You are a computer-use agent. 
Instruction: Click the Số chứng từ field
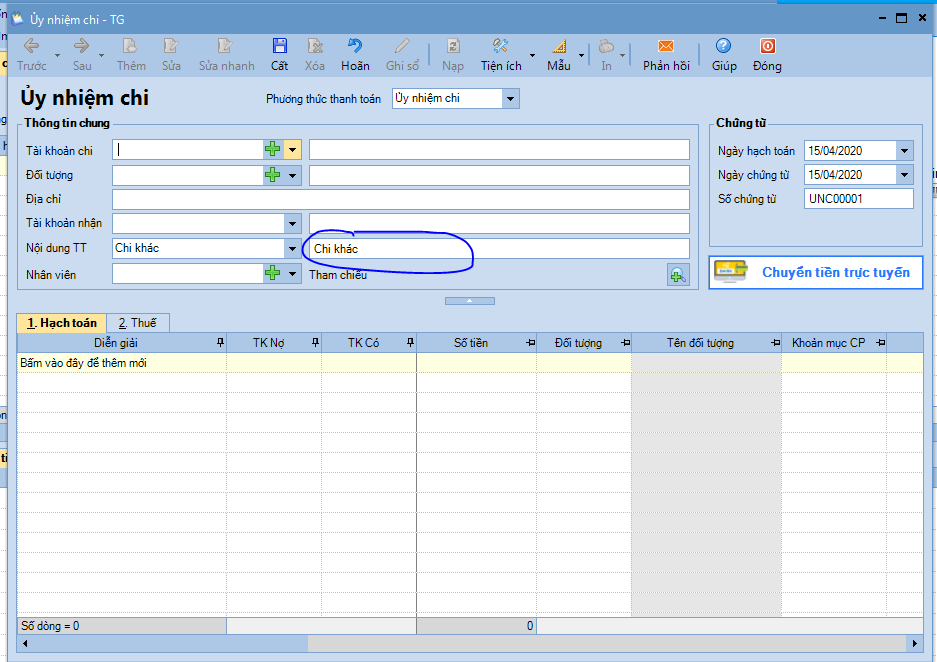point(858,199)
